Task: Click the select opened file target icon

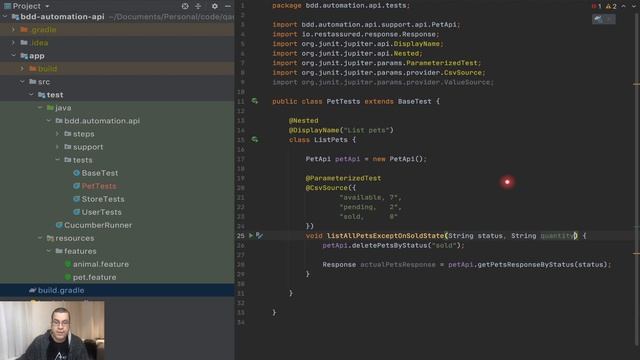Action: coord(185,6)
